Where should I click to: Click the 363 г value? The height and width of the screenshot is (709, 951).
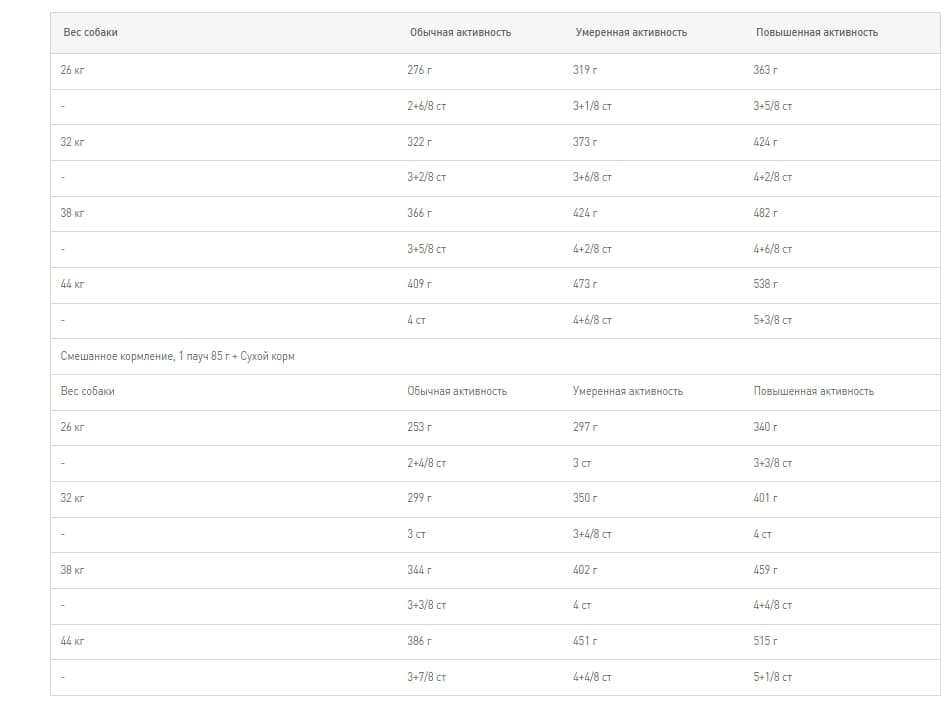765,70
